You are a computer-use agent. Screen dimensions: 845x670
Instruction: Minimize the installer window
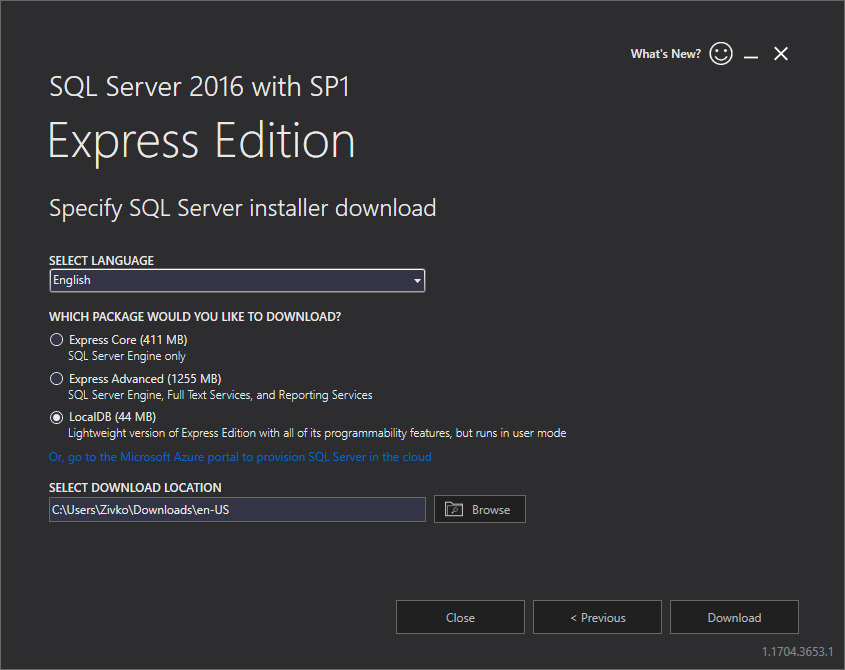(x=751, y=54)
